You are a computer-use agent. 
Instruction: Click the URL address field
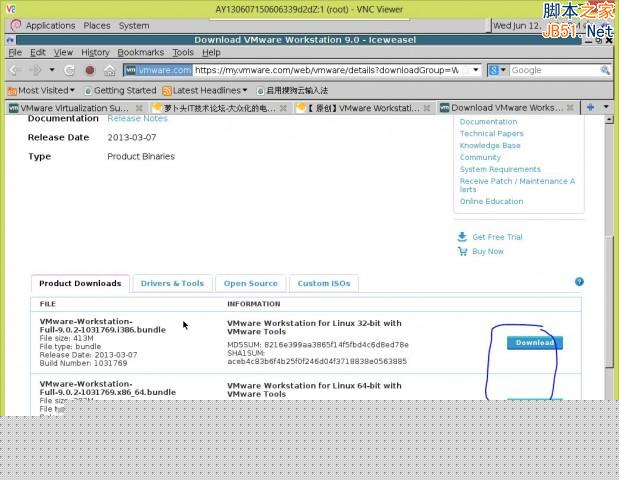(x=327, y=70)
